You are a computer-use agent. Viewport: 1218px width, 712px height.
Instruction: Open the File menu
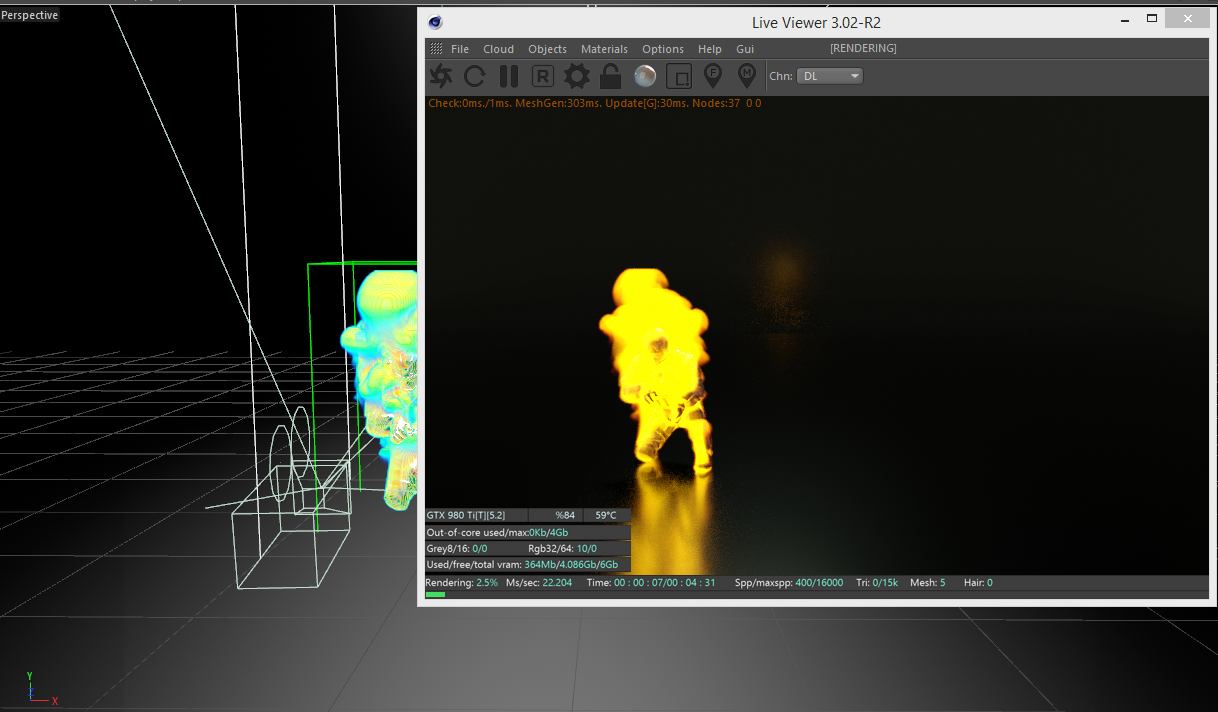460,49
